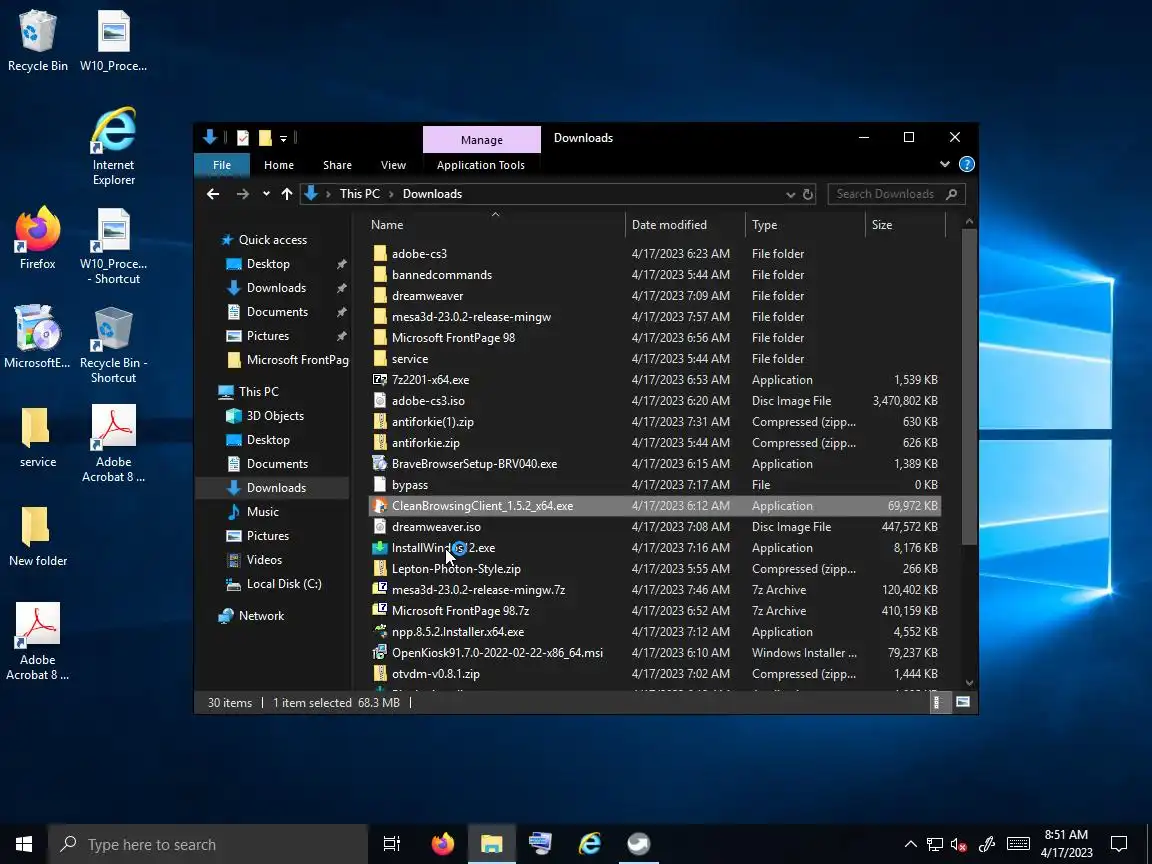The image size is (1152, 864).
Task: Click This PC in the address bar
Action: pyautogui.click(x=360, y=194)
